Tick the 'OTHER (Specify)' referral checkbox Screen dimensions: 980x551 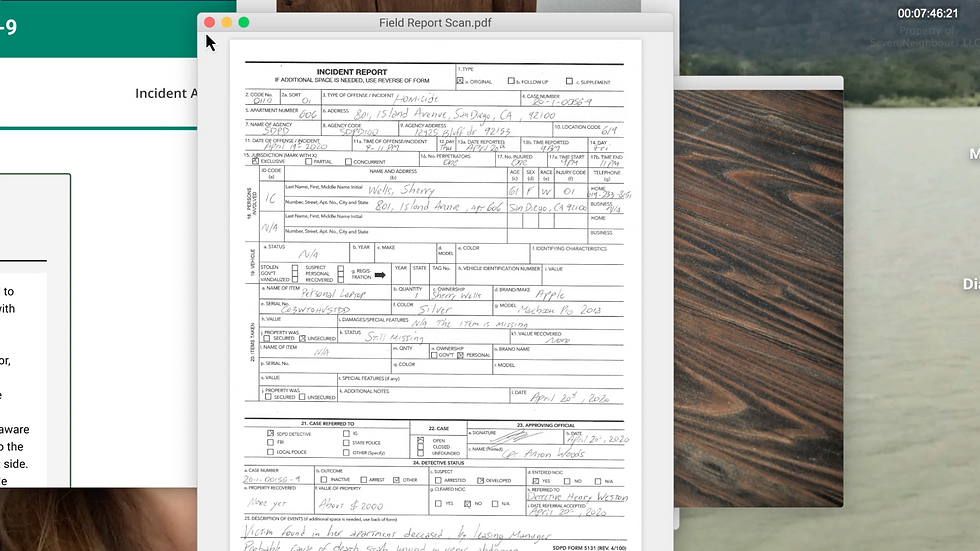pos(346,452)
